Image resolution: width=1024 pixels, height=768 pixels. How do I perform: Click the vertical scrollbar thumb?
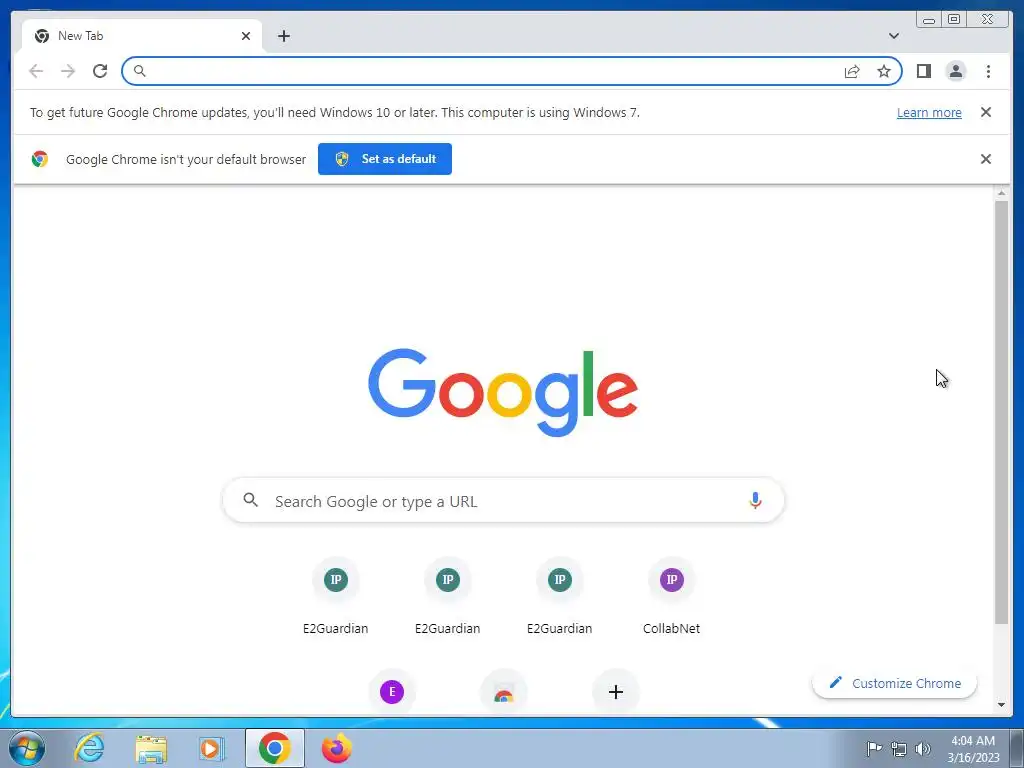(x=1001, y=413)
